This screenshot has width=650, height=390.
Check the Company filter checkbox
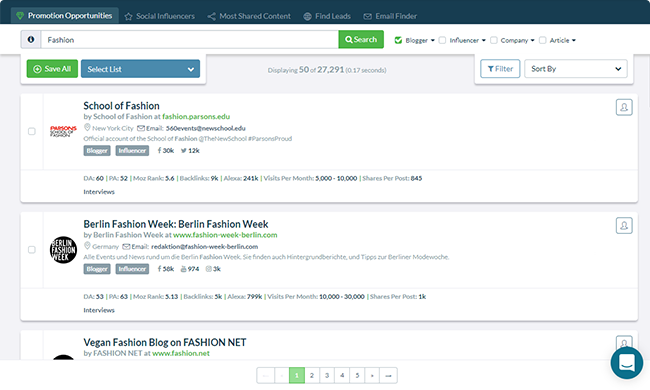point(494,40)
